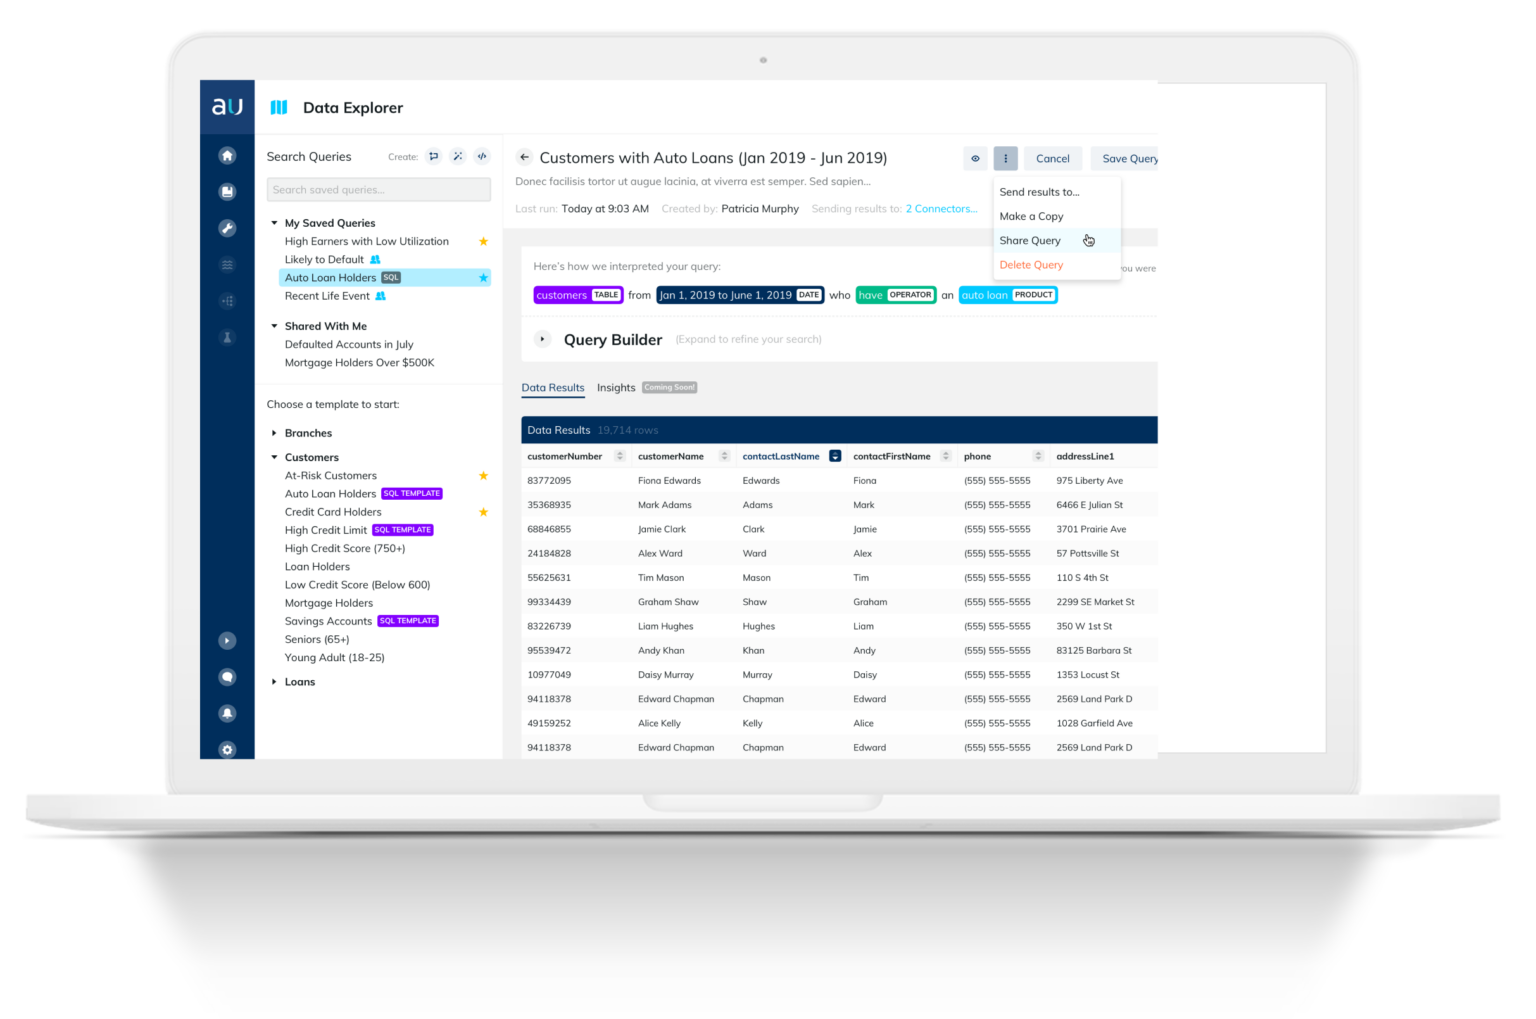Expand the Branches template section
Viewport: 1536px width, 1019px height.
point(274,432)
